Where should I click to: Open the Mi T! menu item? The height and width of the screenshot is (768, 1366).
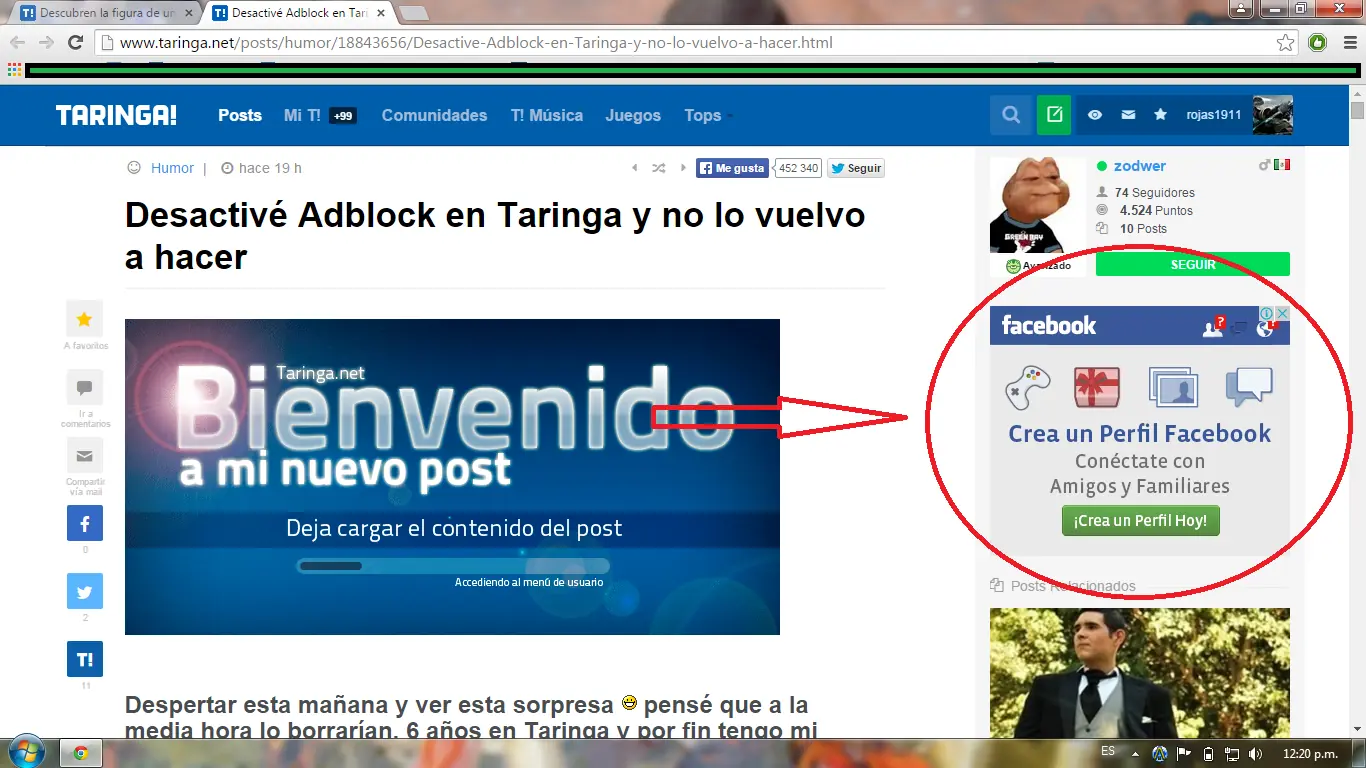pyautogui.click(x=302, y=115)
